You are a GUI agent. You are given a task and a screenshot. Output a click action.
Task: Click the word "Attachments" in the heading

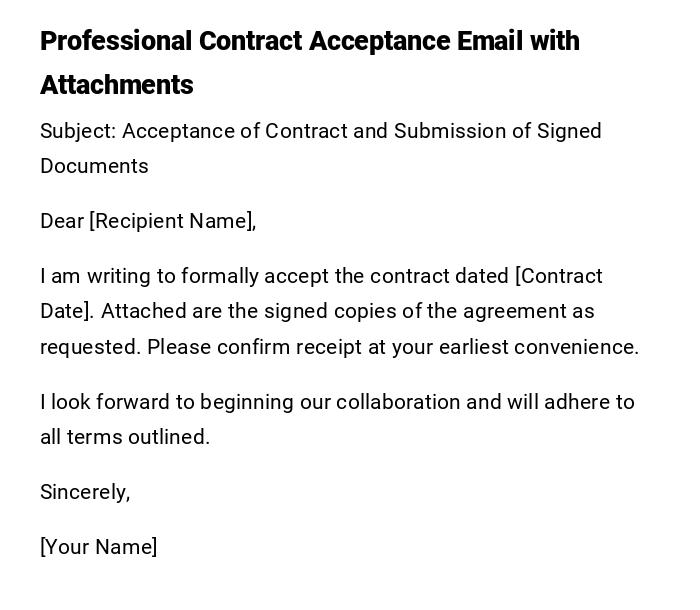tap(117, 86)
